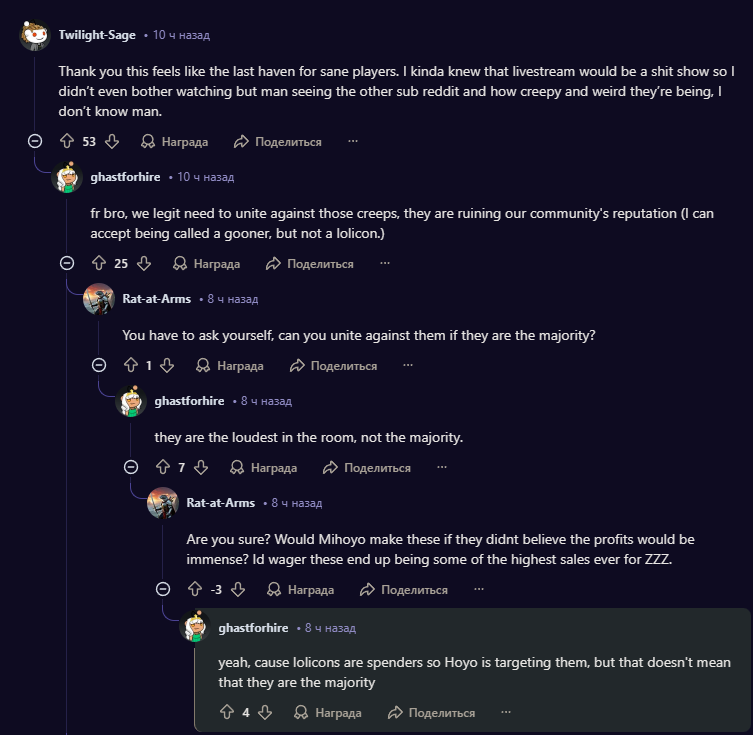Open more options on the highlighted comment

(506, 713)
